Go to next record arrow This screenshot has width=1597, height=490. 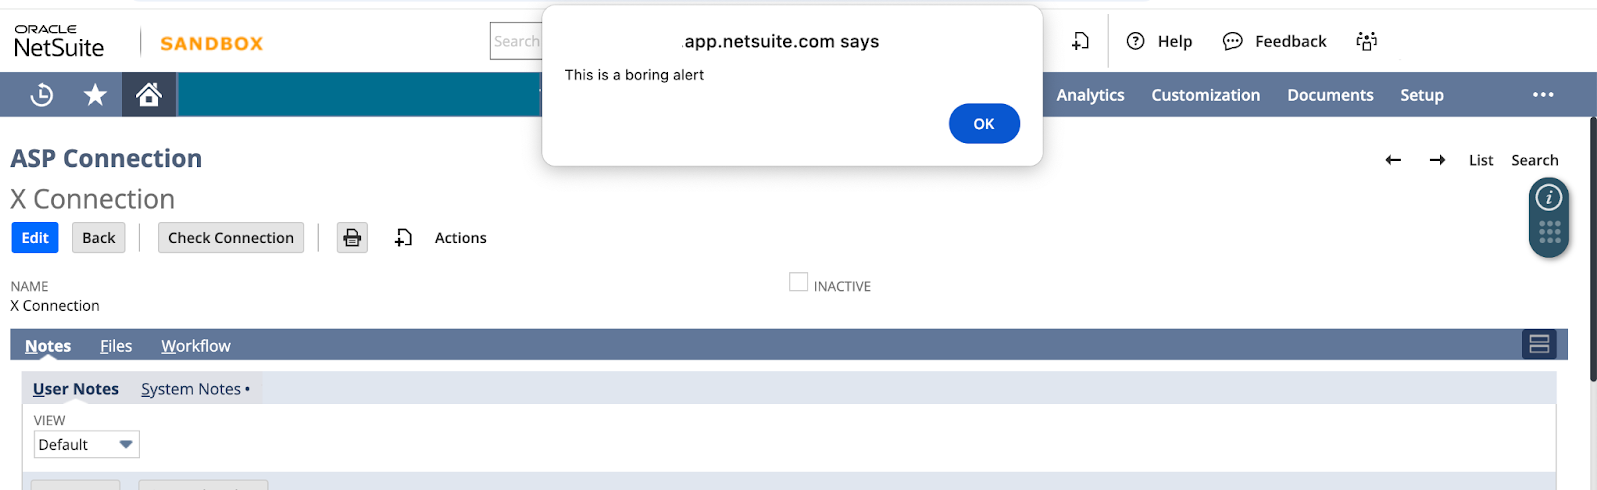(x=1437, y=160)
